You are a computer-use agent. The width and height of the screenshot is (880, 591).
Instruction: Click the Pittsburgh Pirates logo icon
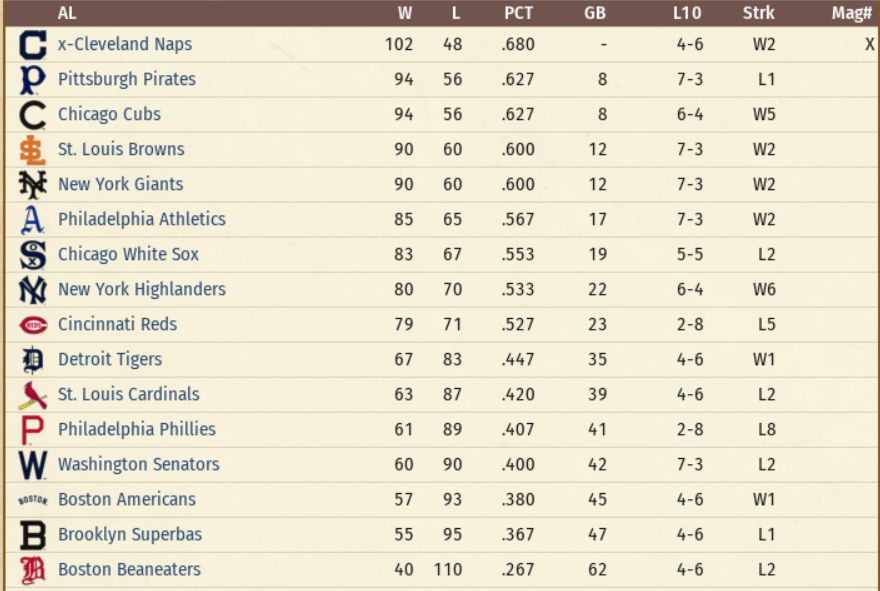pos(33,80)
